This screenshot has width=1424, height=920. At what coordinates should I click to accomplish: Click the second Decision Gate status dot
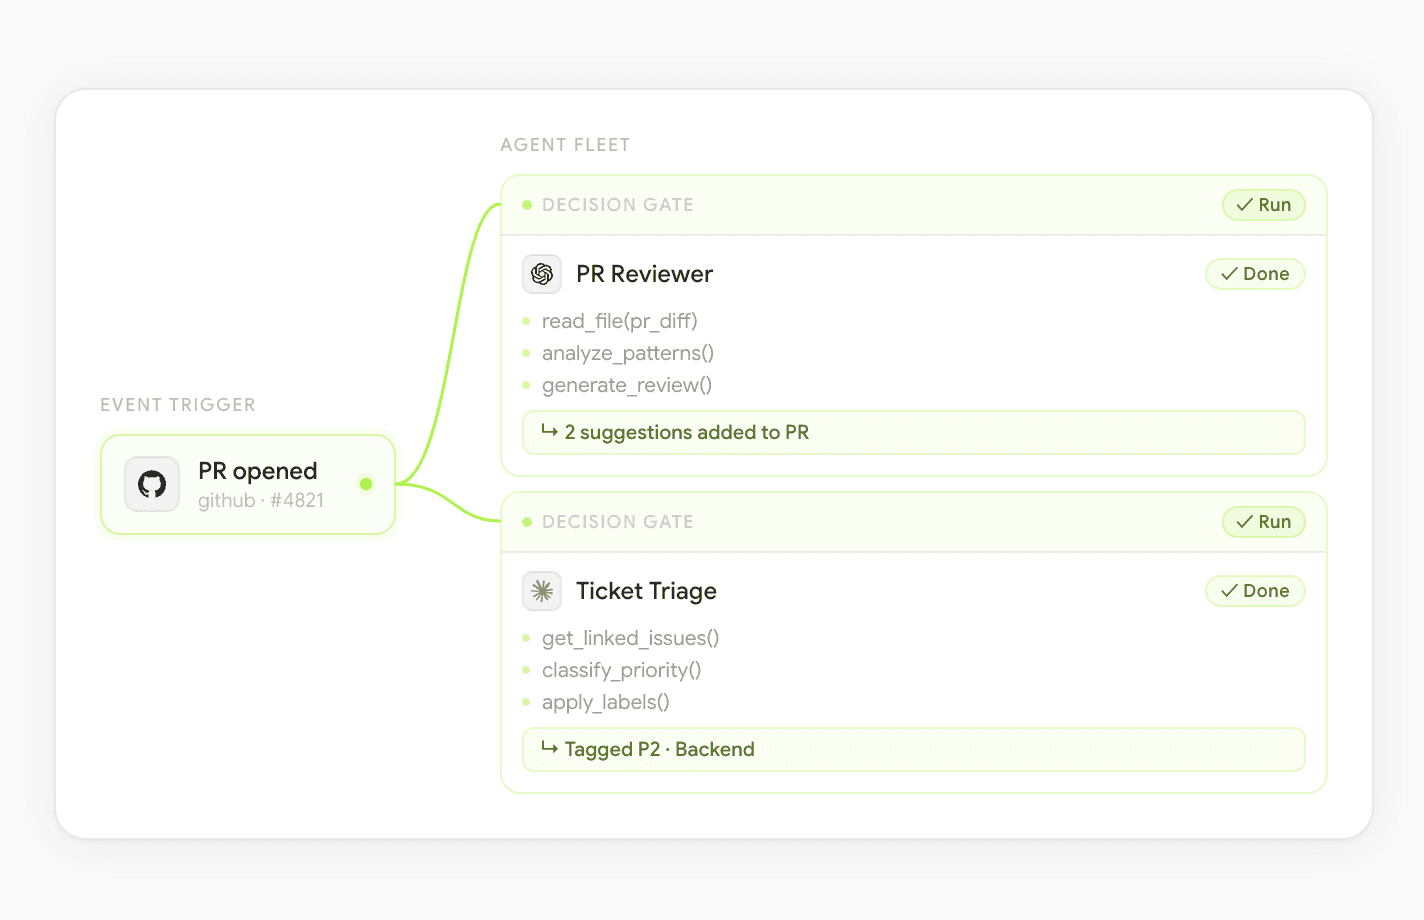point(527,522)
